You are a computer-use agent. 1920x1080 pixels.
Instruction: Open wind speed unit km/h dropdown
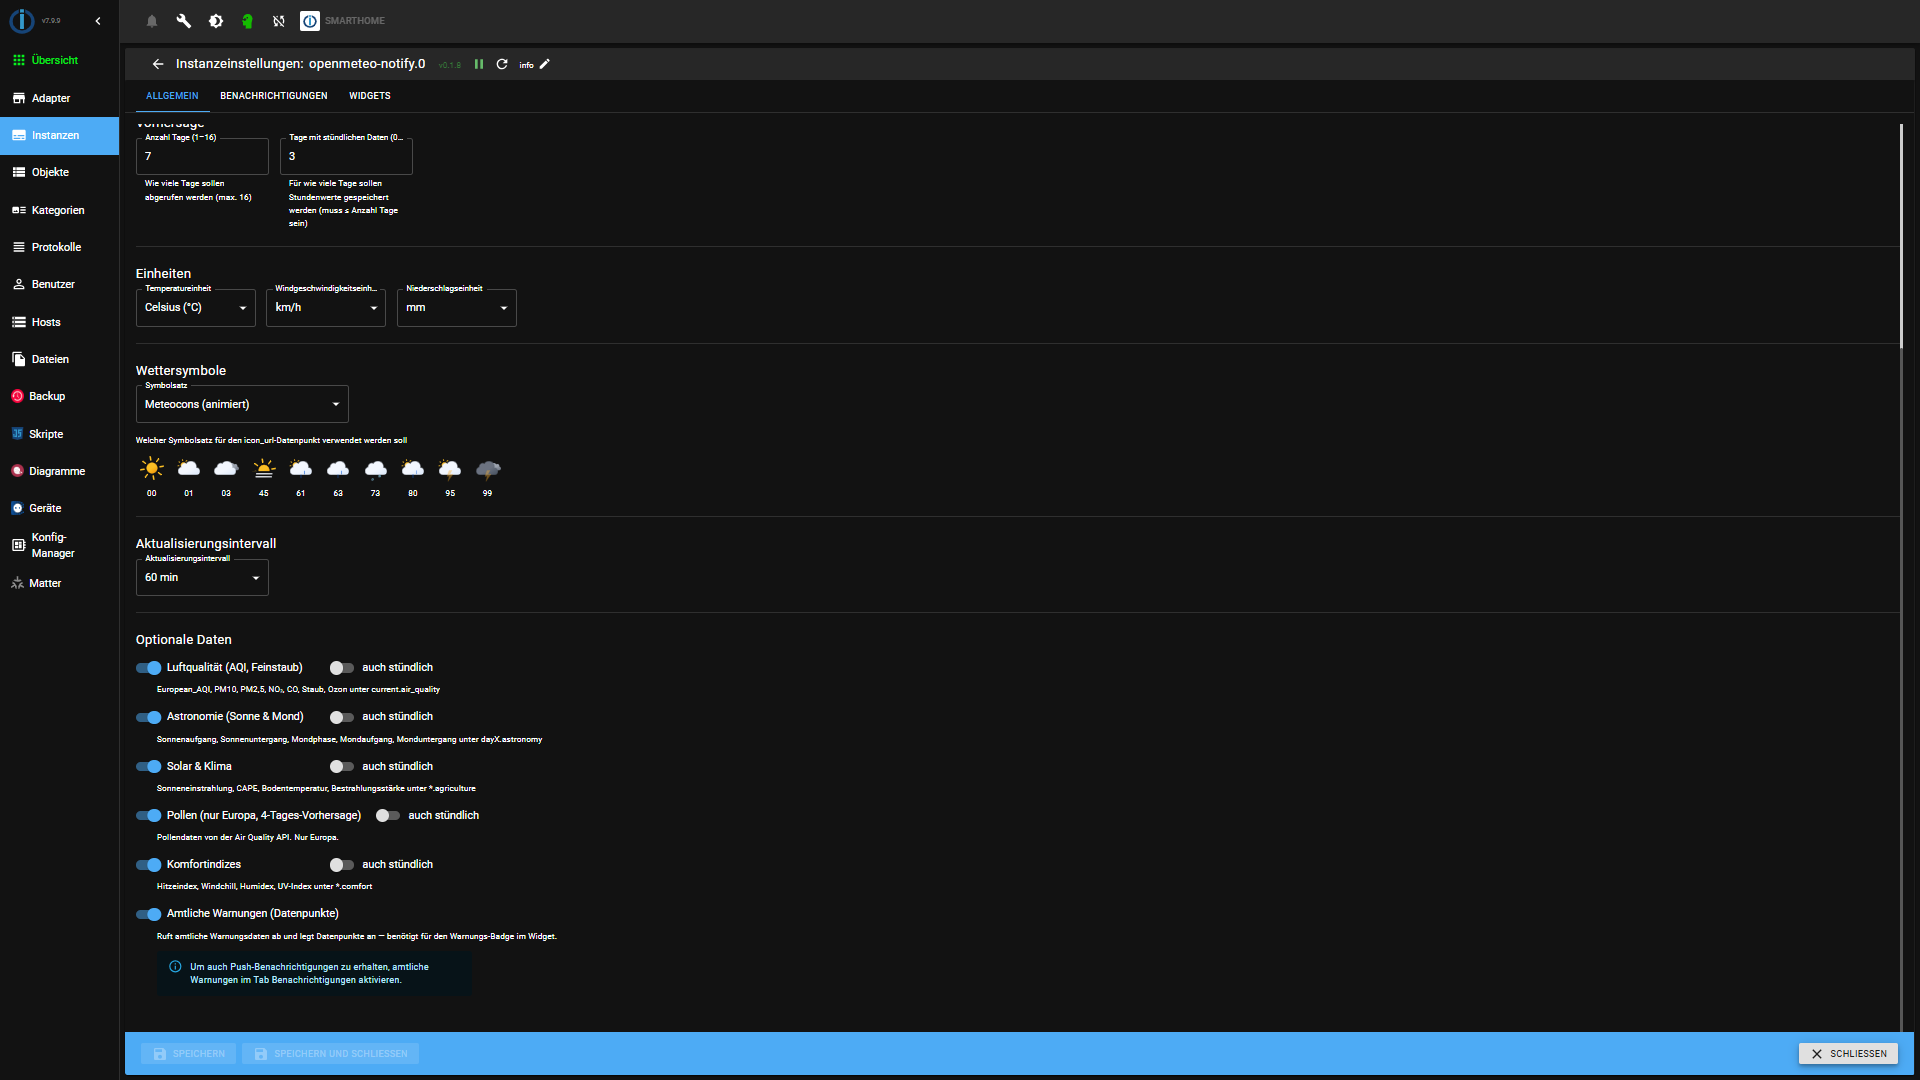tap(326, 308)
